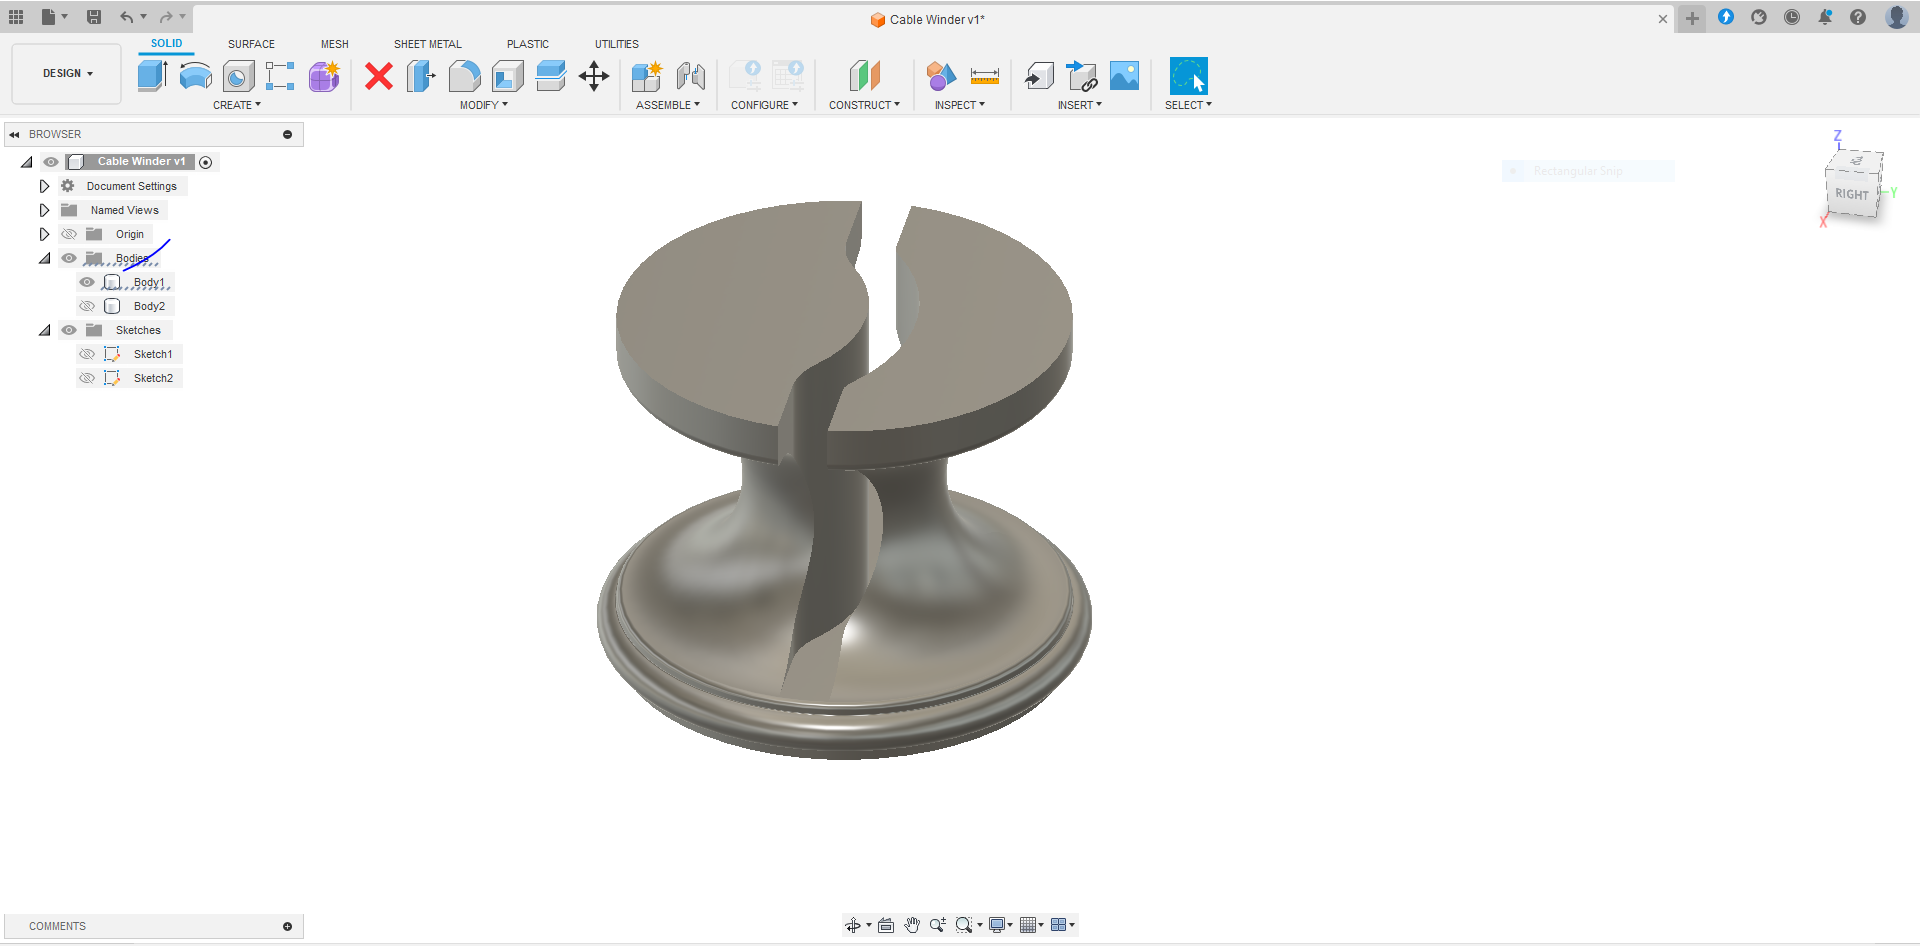Activate the Cable Winder v1 radio button
Screen dimensions: 1920x946
point(206,162)
